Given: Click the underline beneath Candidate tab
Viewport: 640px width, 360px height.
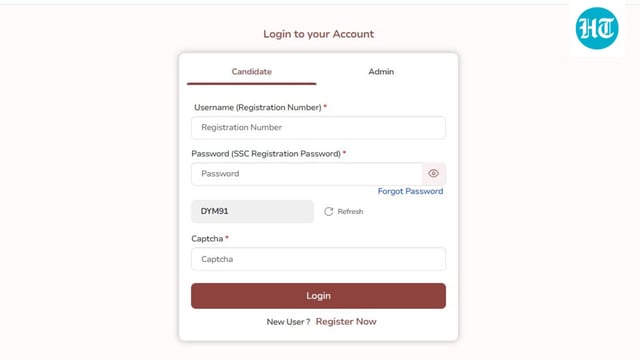Looking at the screenshot, I should coord(251,84).
